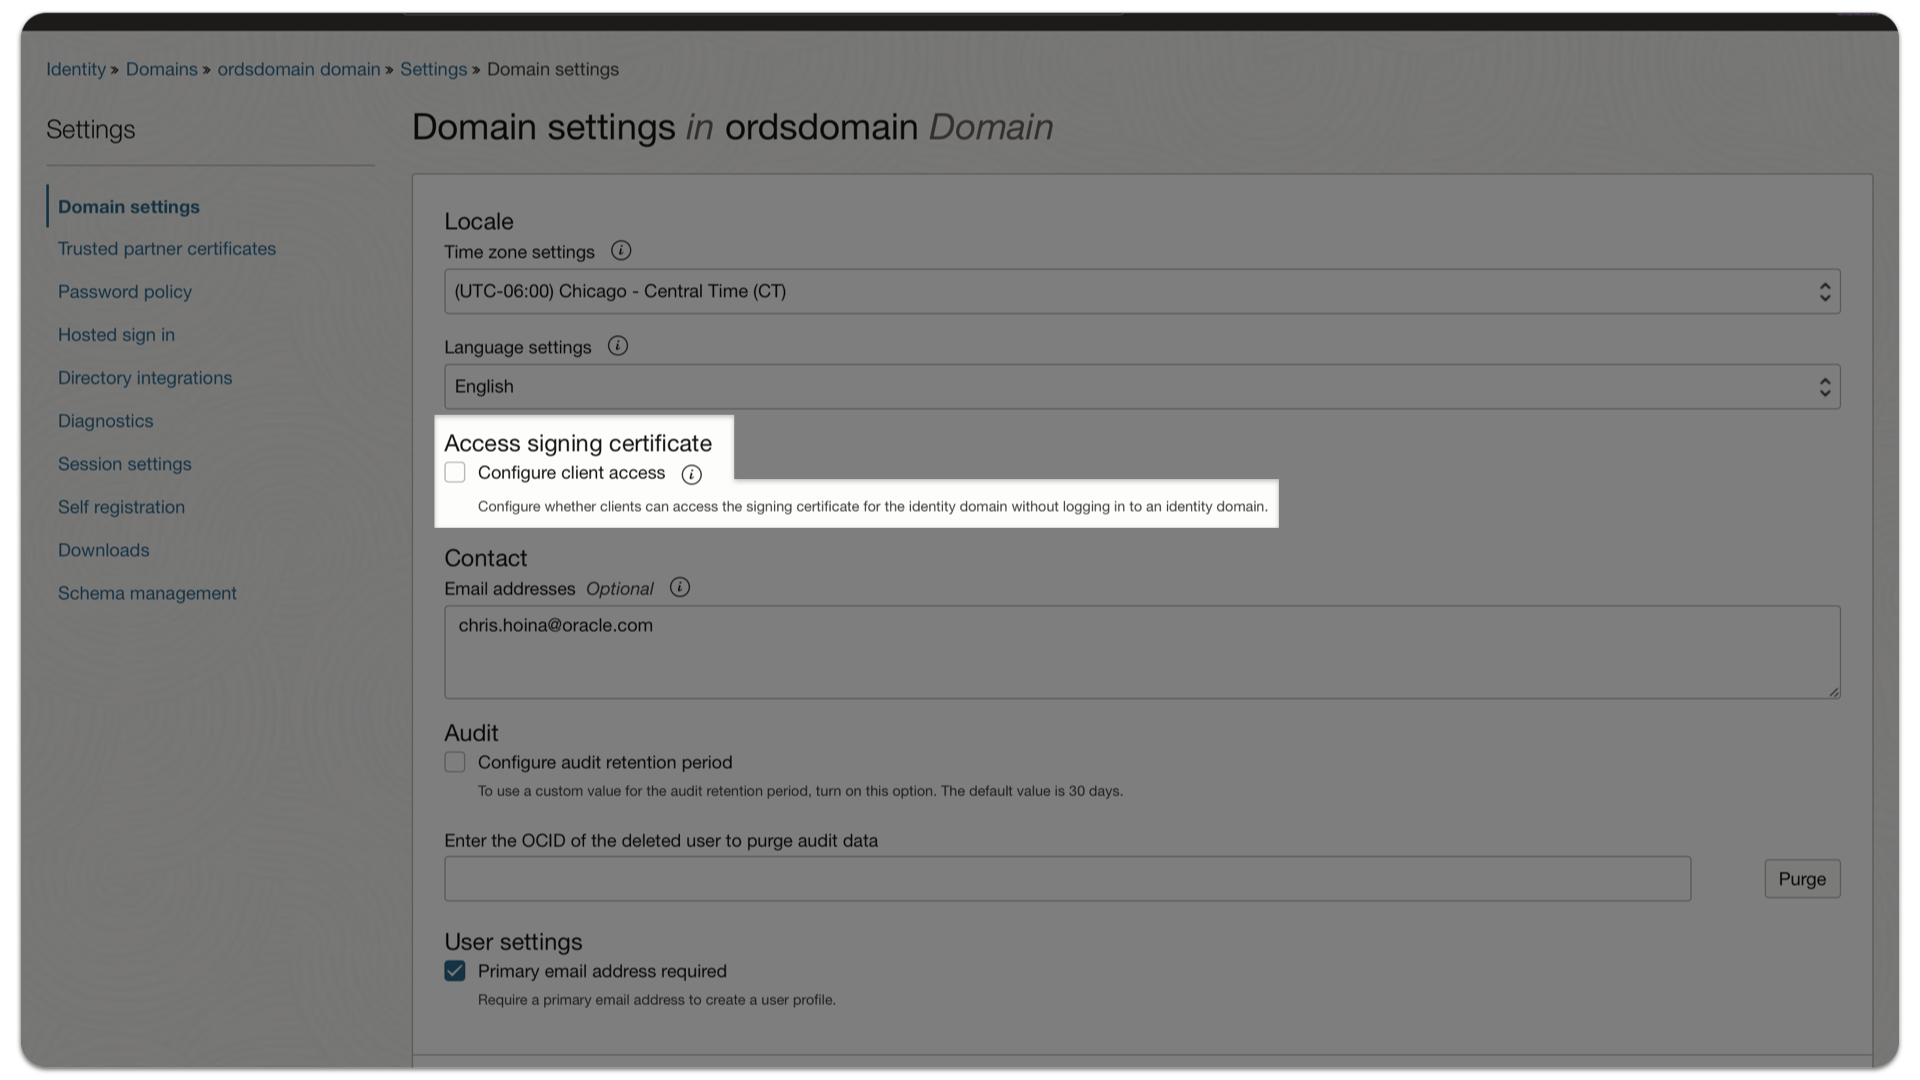Enable Configure client access
This screenshot has height=1080, width=1920.
(x=455, y=472)
